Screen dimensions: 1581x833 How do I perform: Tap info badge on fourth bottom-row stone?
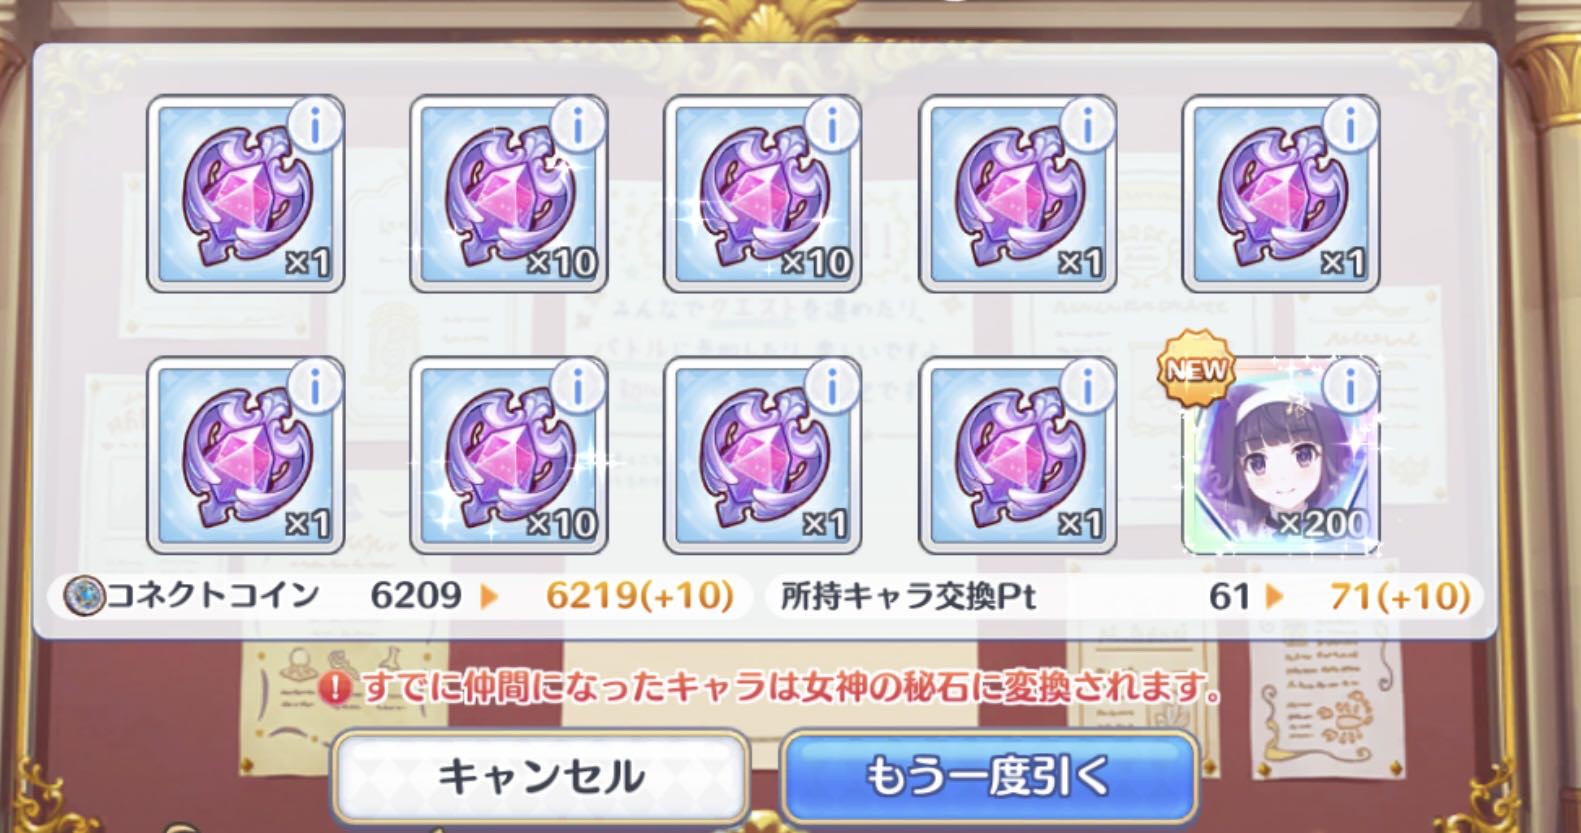[1087, 387]
